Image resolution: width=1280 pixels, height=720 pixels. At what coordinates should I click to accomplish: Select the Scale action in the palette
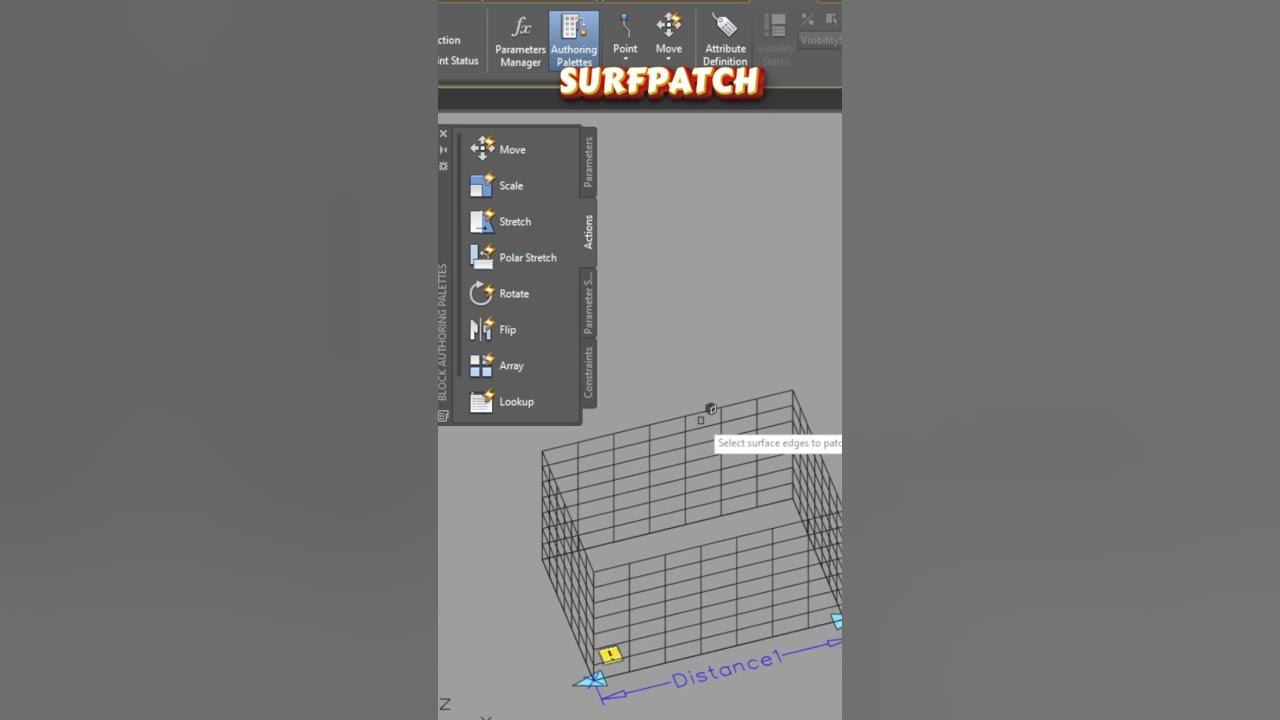[x=498, y=185]
